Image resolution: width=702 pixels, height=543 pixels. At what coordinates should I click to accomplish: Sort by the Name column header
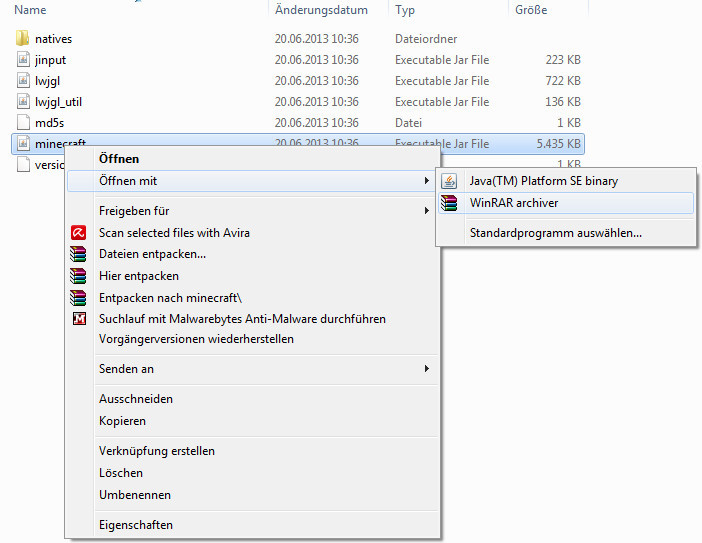[30, 10]
